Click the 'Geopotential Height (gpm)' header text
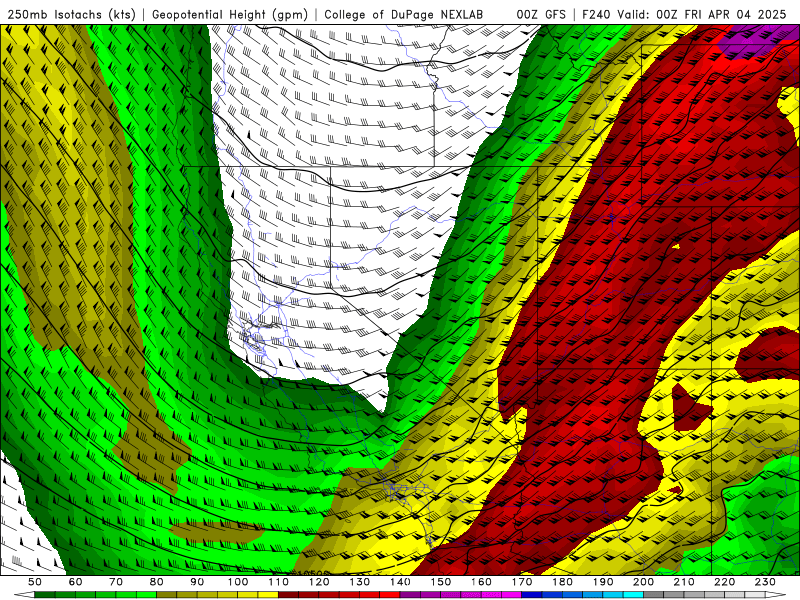The width and height of the screenshot is (800, 600). pos(230,15)
